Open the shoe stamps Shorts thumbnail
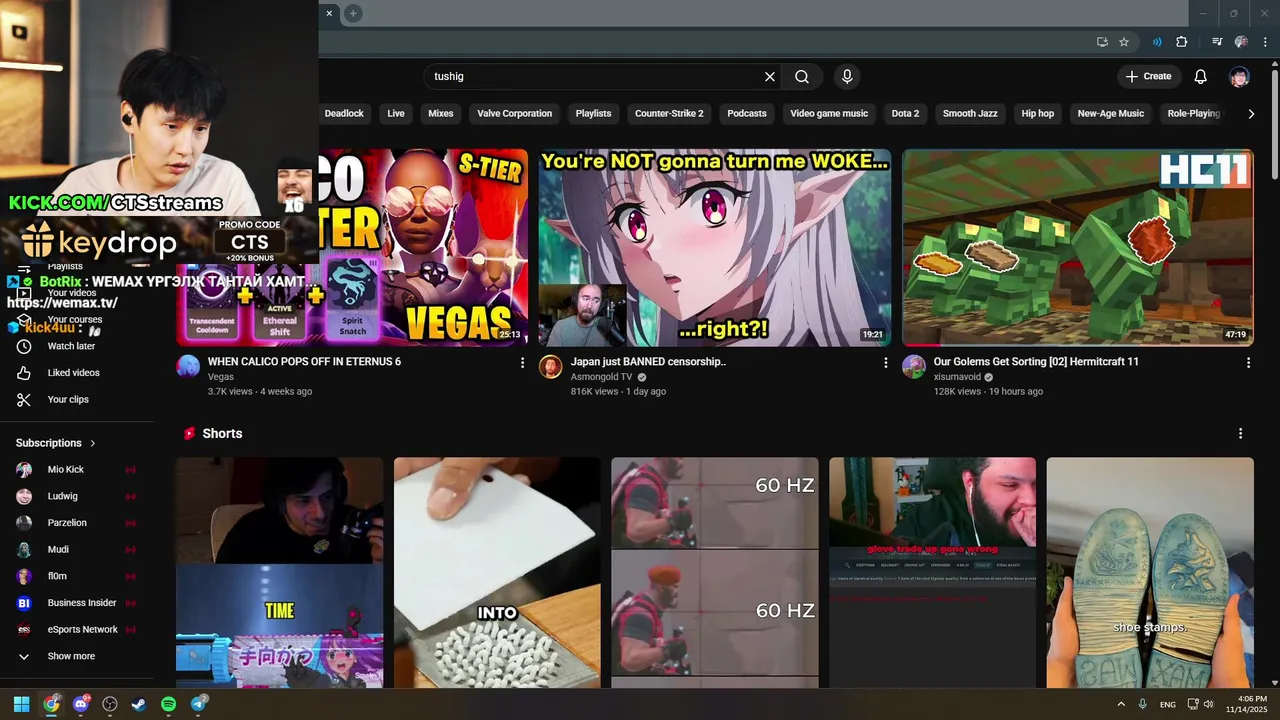The image size is (1280, 720). [1150, 573]
